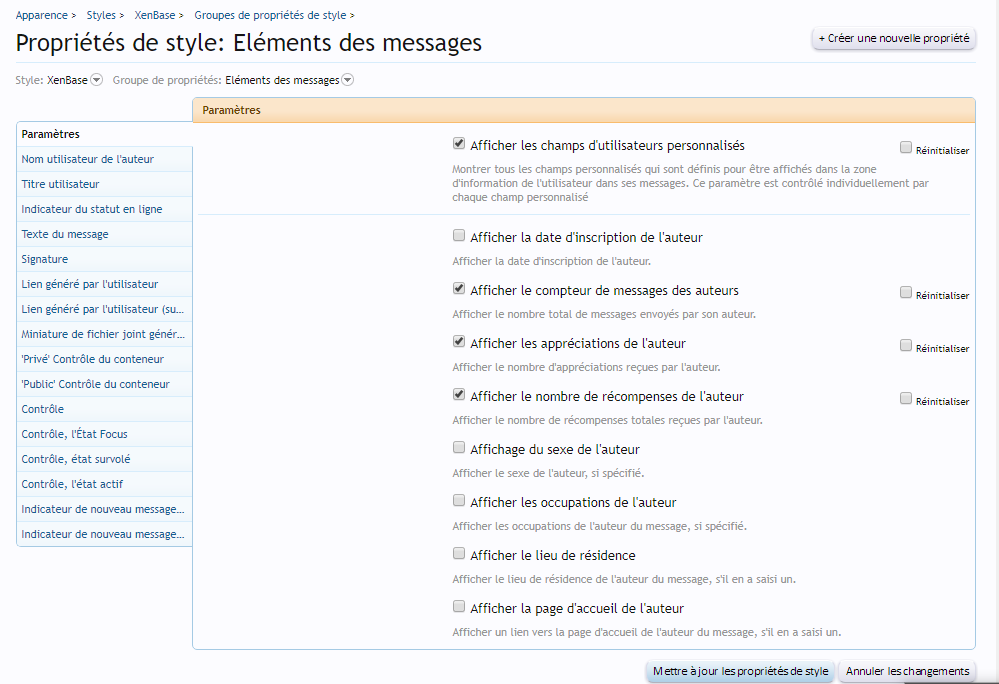Follow the Styles breadcrumb link
The width and height of the screenshot is (999, 684).
pos(101,15)
